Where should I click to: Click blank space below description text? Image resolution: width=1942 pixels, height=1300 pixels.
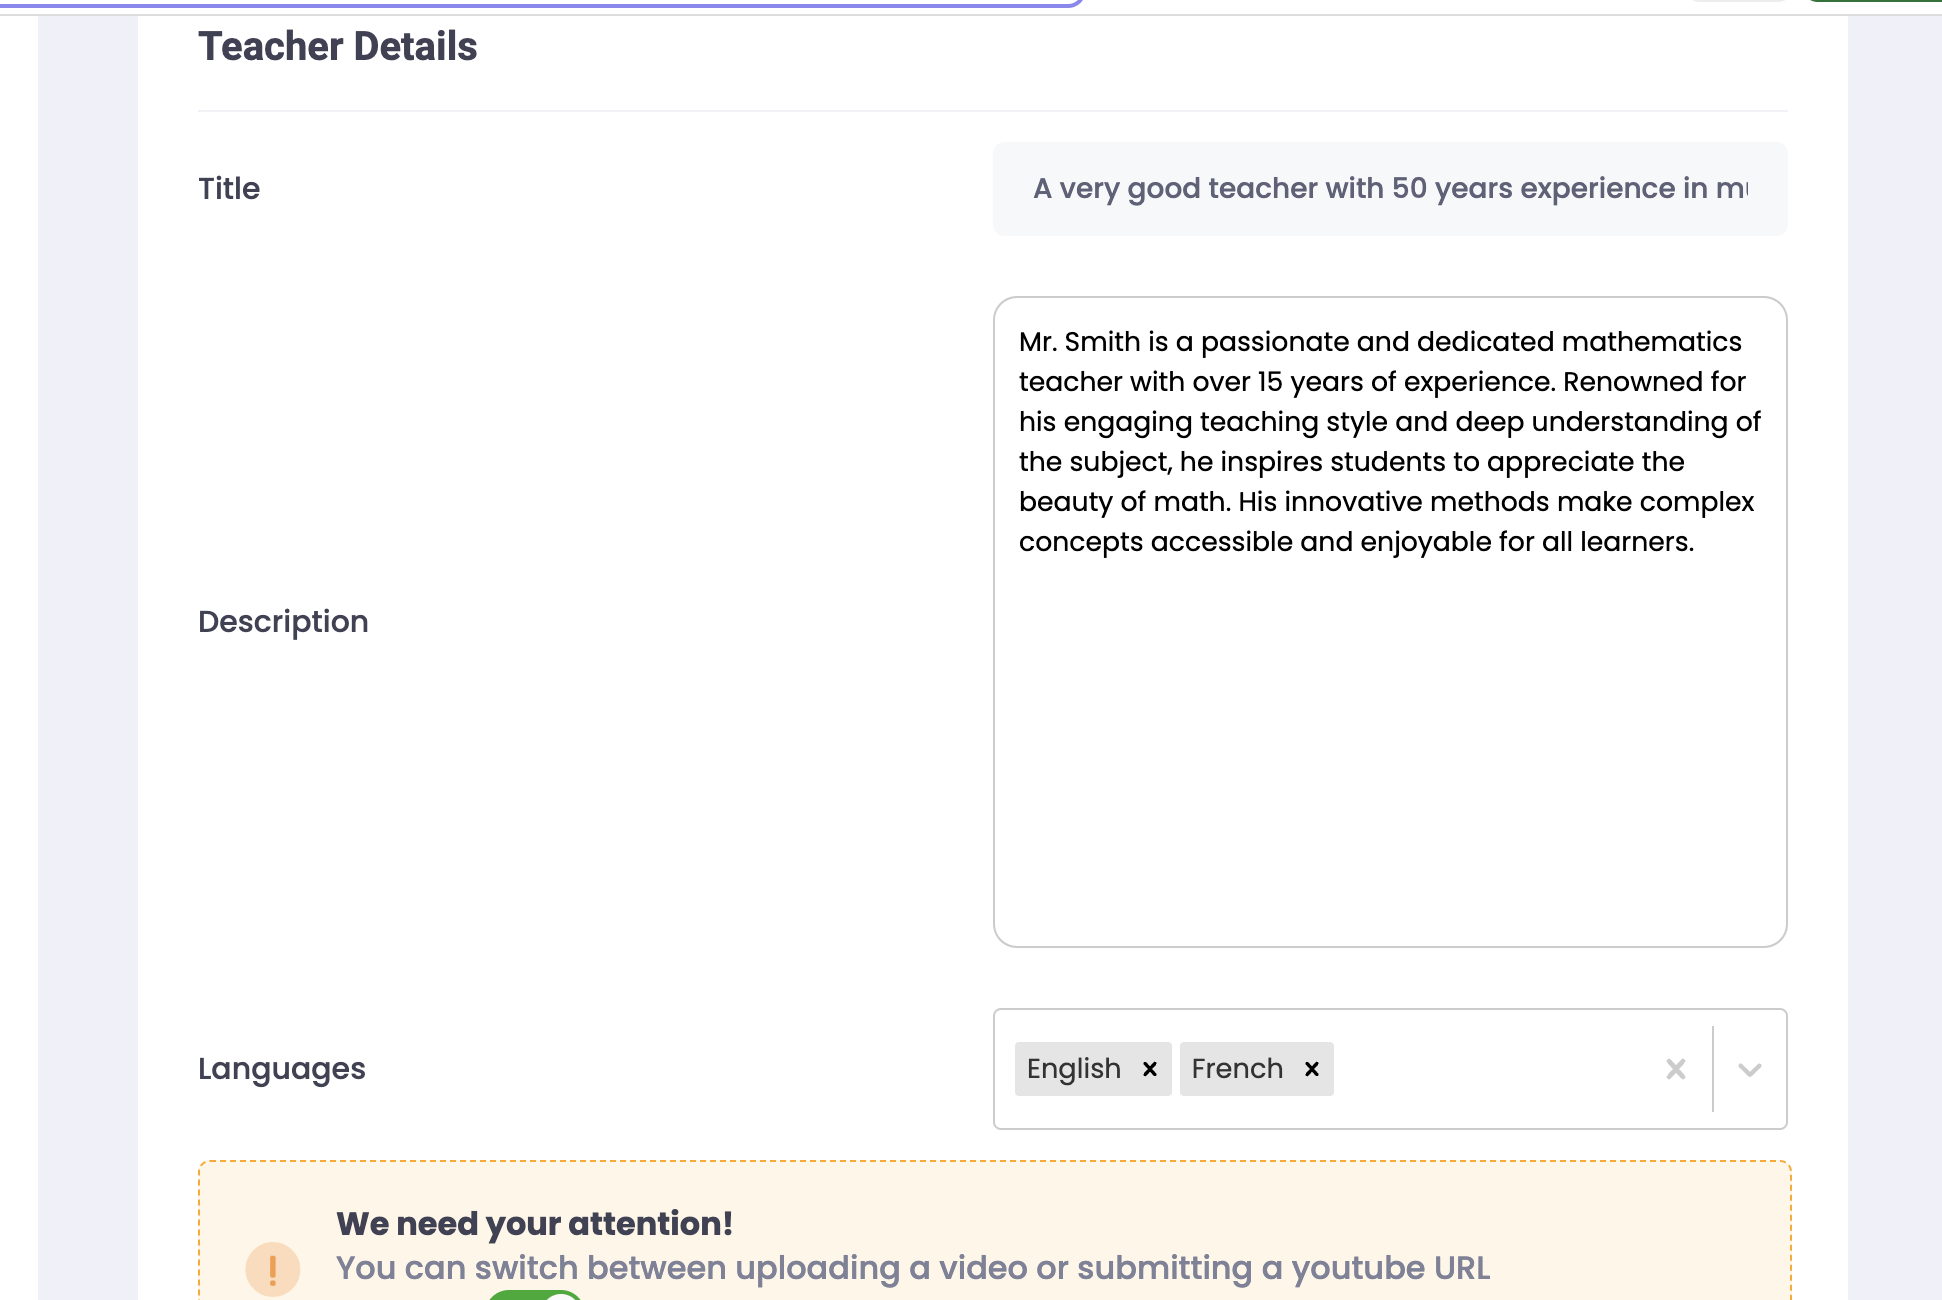click(x=1390, y=760)
